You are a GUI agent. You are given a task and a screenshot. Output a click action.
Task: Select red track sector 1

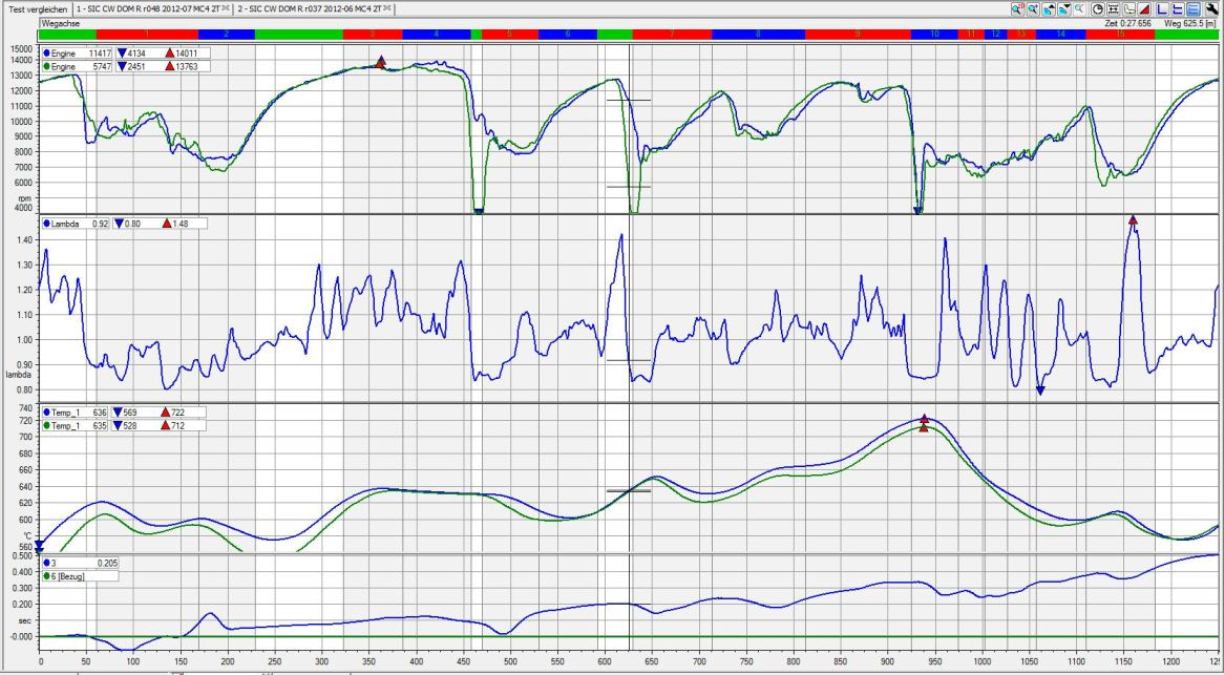click(x=147, y=34)
